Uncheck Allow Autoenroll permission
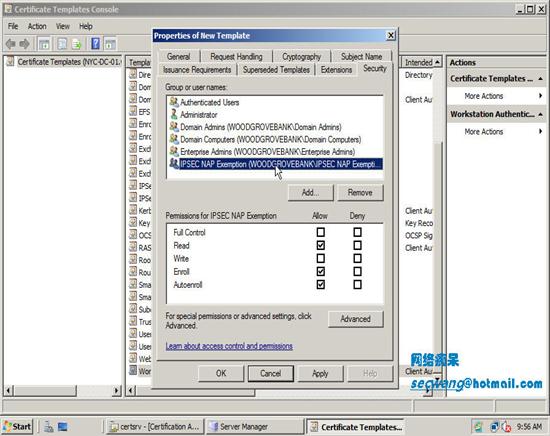Image resolution: width=550 pixels, height=436 pixels. pos(321,284)
